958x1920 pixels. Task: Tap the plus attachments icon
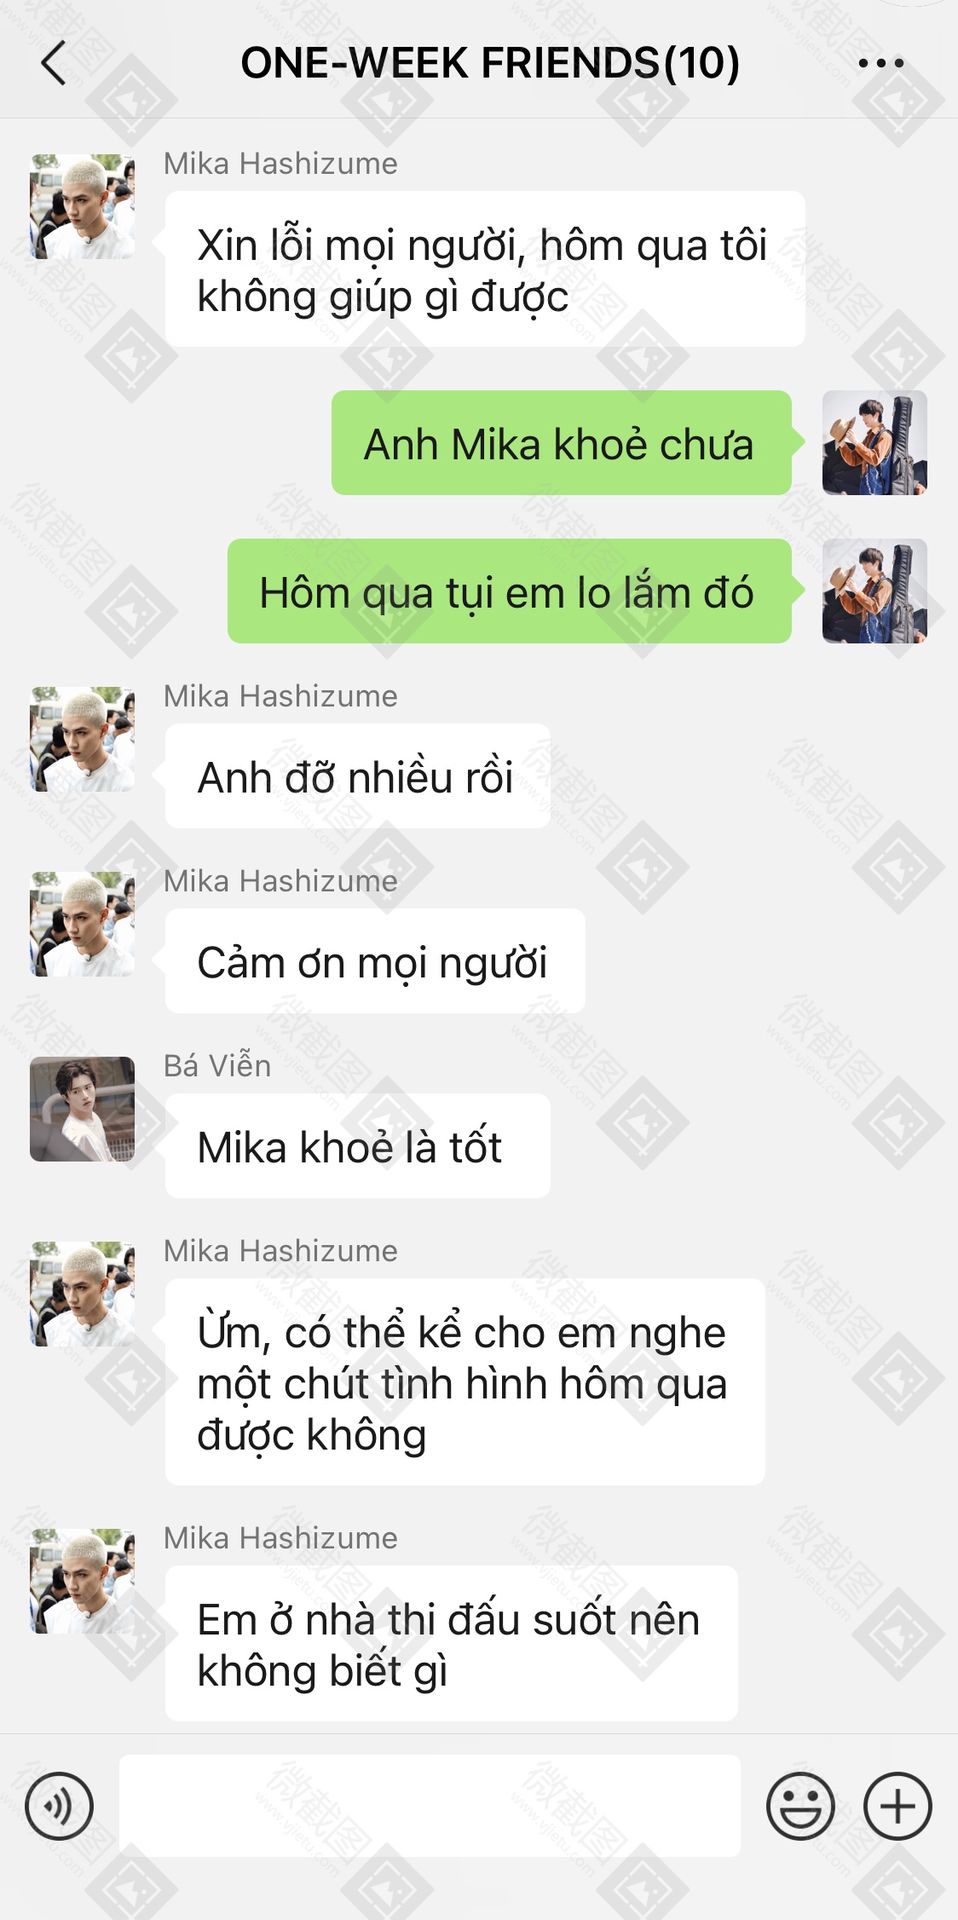click(x=898, y=1806)
